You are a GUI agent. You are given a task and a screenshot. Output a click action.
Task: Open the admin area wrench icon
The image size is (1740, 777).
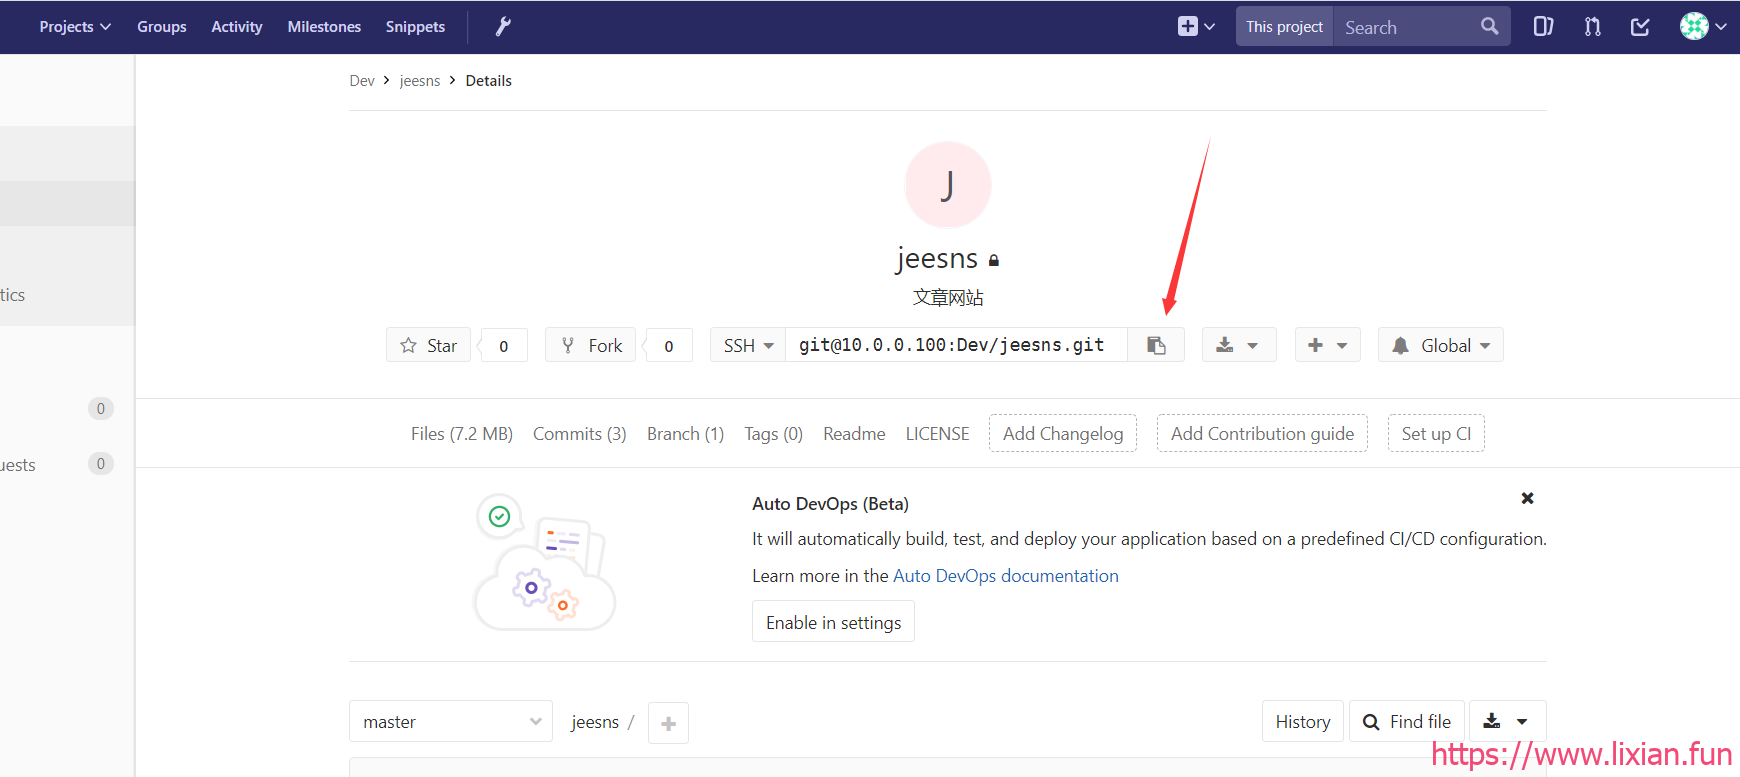503,27
